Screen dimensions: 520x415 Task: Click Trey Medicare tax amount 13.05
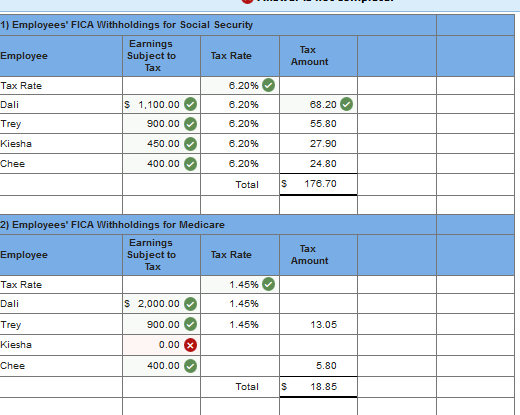point(323,324)
